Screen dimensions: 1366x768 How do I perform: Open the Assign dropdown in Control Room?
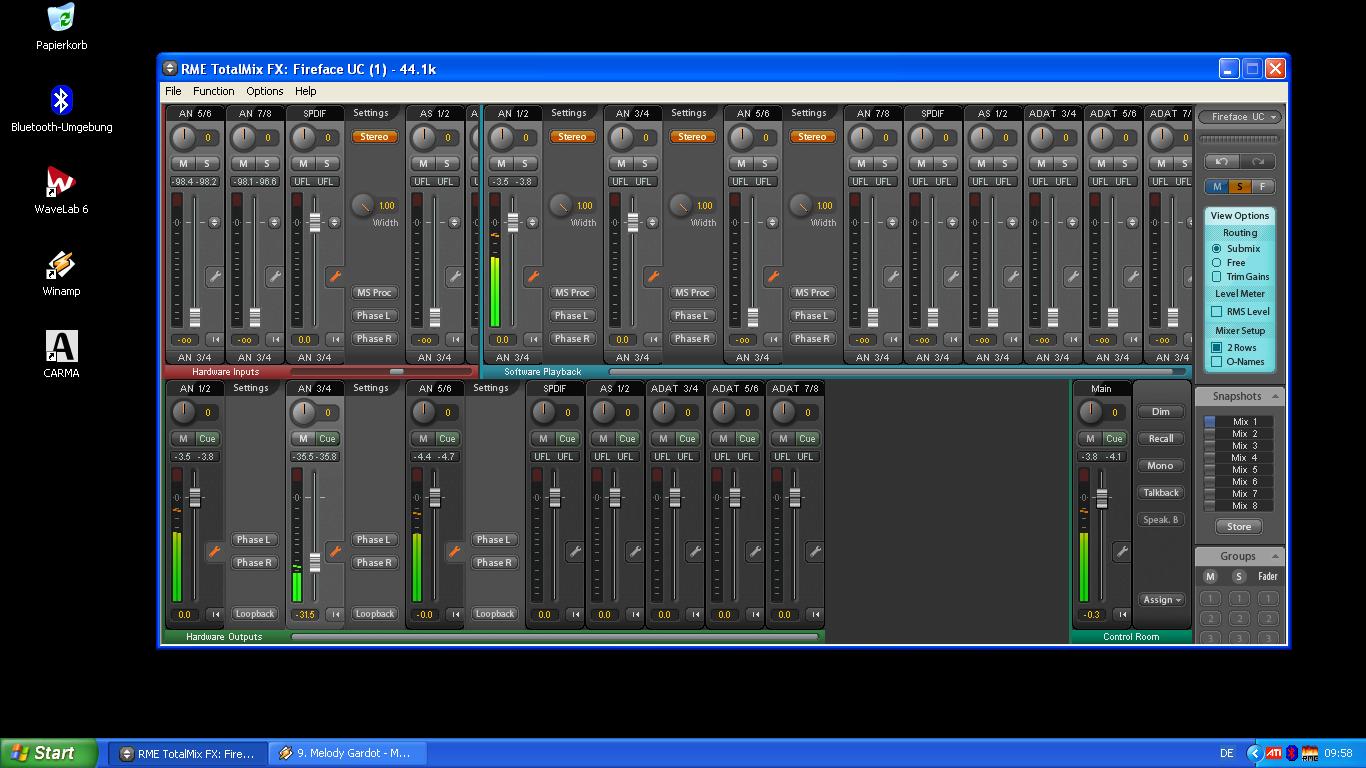tap(1161, 600)
